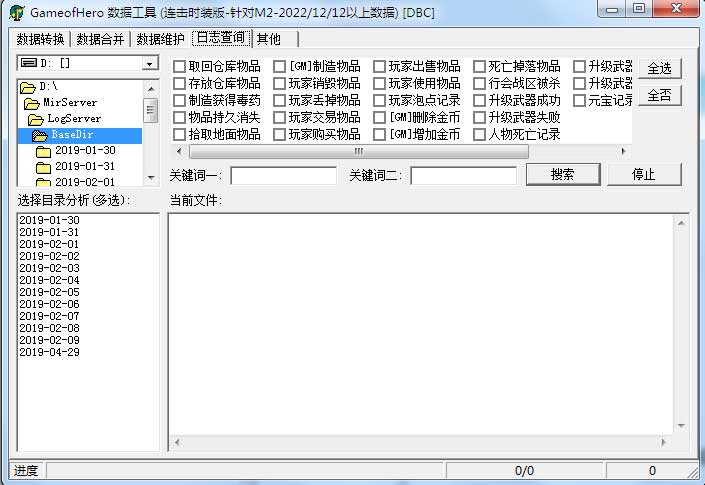The width and height of the screenshot is (705, 485).
Task: Check 物品持久消失 option
Action: point(179,118)
